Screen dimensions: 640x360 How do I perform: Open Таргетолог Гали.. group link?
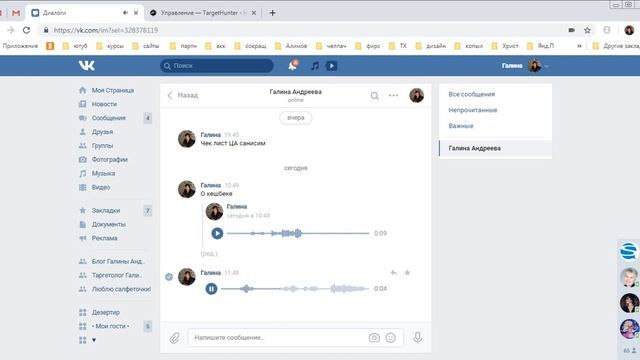[116, 275]
